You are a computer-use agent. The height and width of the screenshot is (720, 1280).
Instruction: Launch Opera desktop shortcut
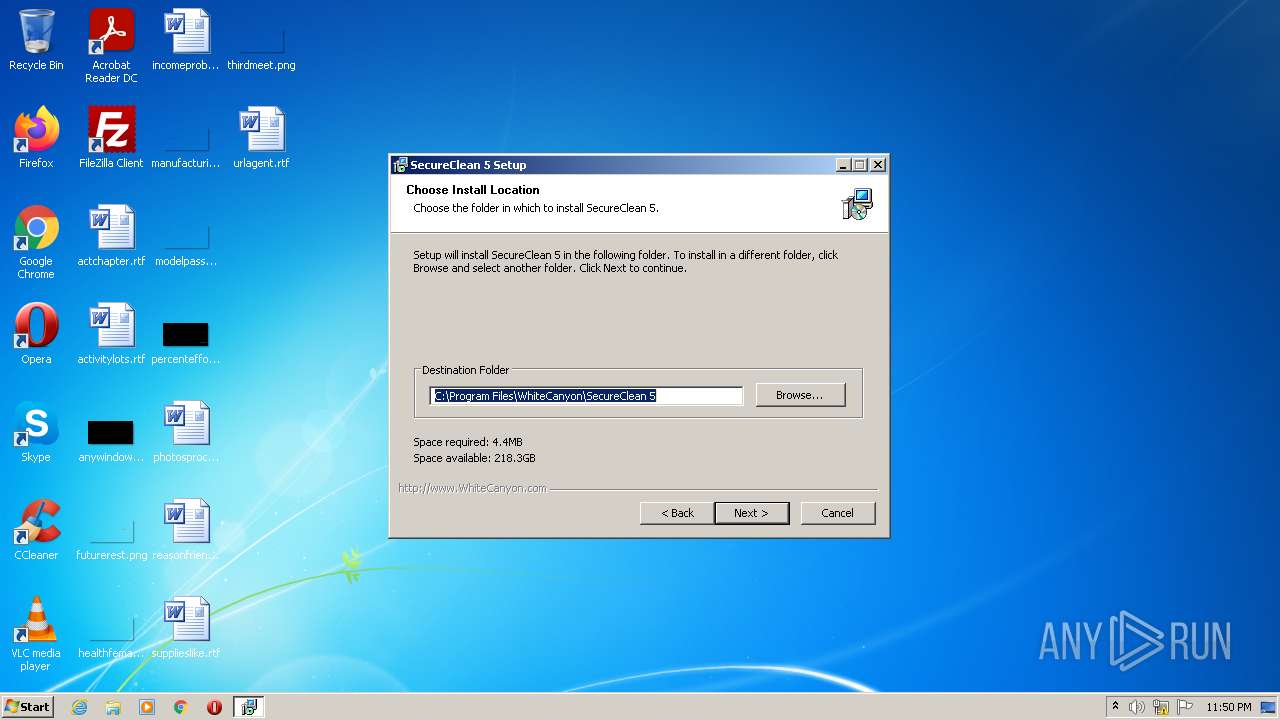(x=36, y=334)
